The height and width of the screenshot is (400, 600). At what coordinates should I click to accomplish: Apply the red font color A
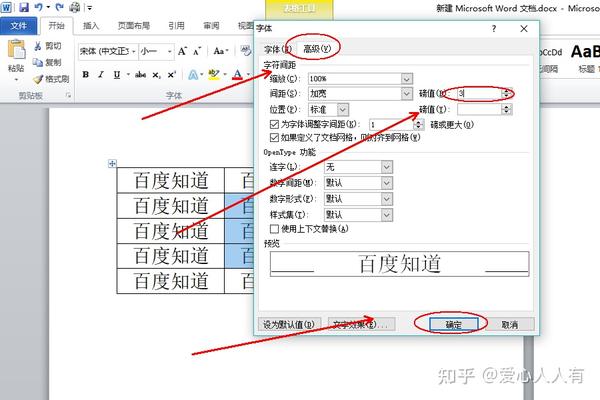(238, 74)
